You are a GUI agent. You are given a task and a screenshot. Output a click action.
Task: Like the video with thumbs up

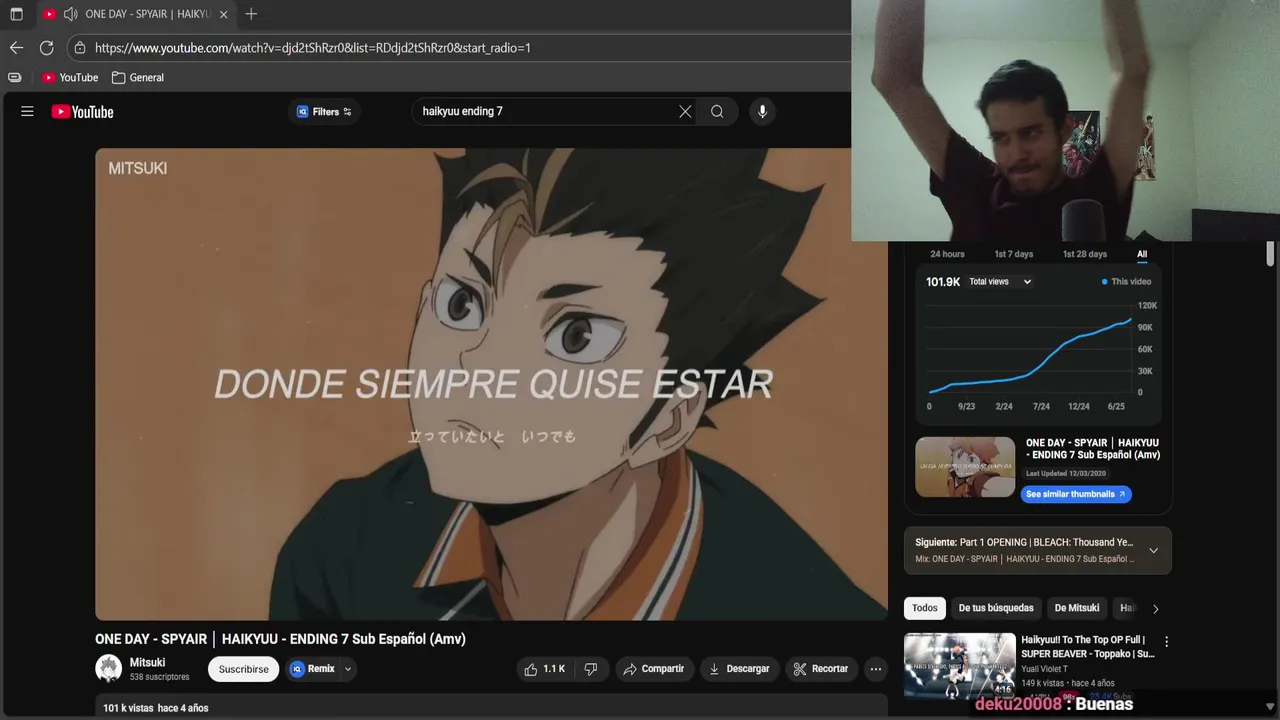(545, 669)
